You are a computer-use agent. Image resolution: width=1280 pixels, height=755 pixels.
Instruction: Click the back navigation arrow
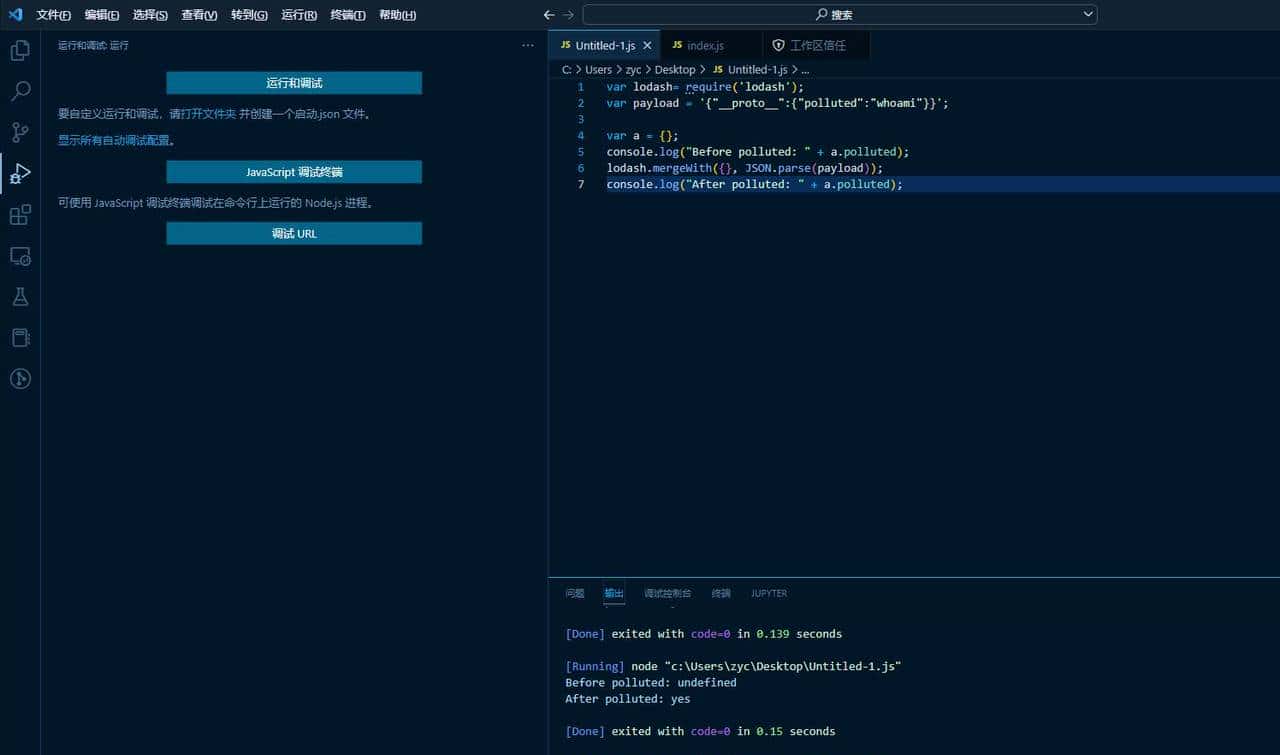pos(548,14)
